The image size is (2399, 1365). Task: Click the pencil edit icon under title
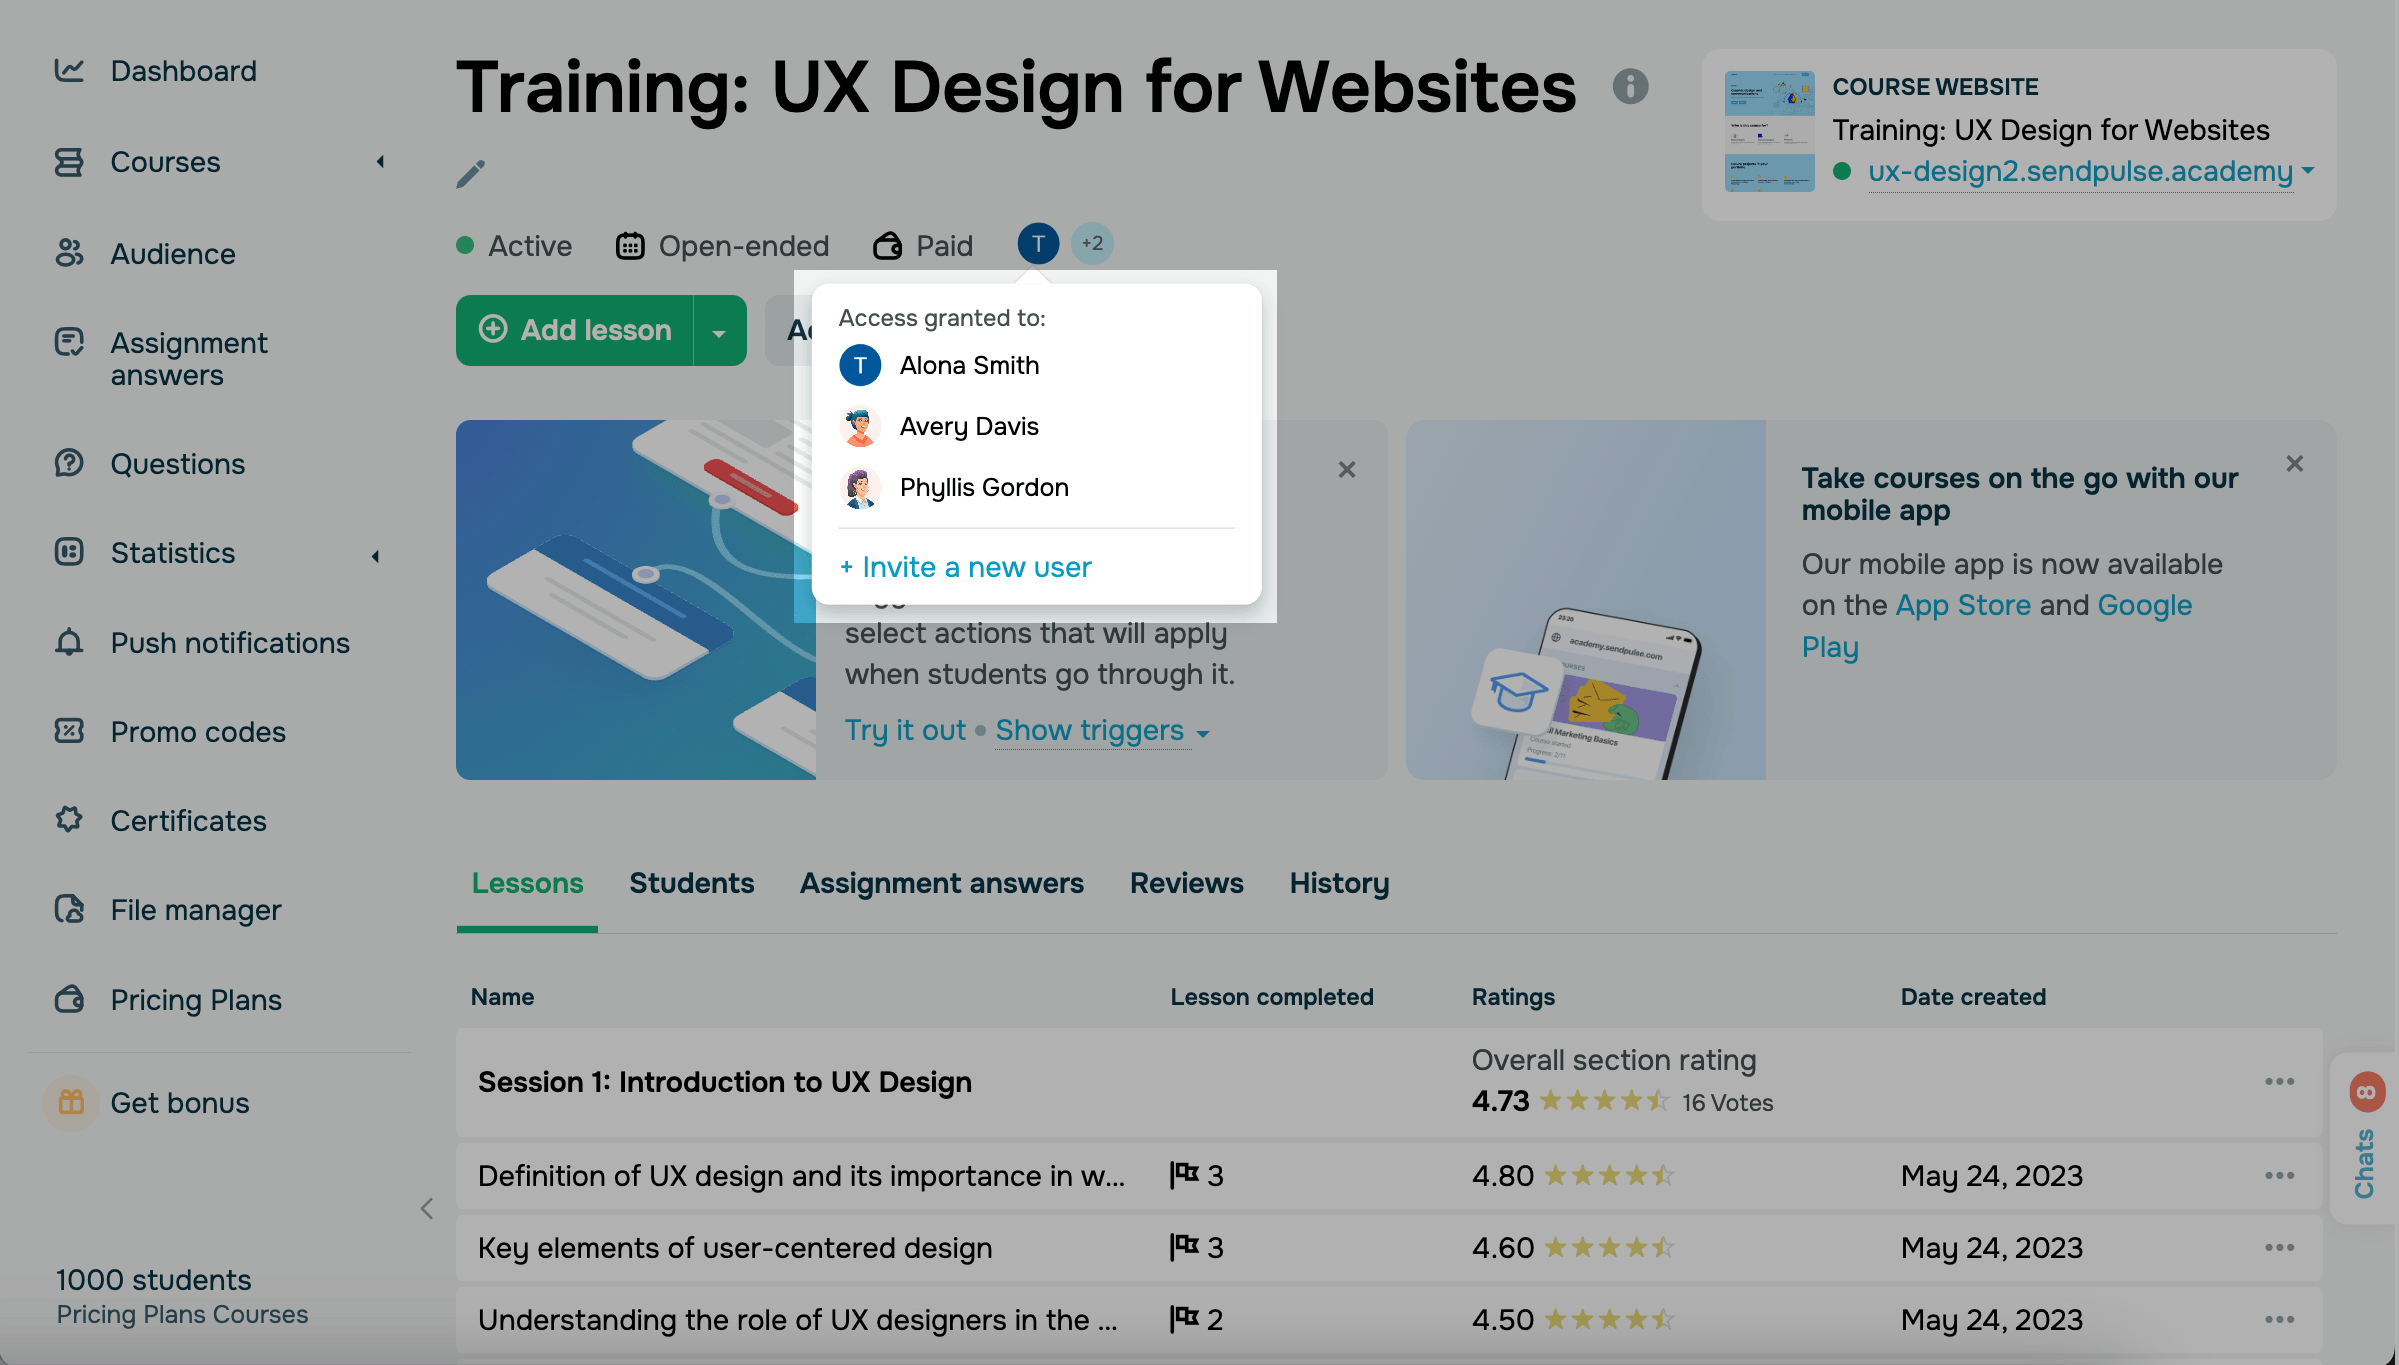click(470, 174)
